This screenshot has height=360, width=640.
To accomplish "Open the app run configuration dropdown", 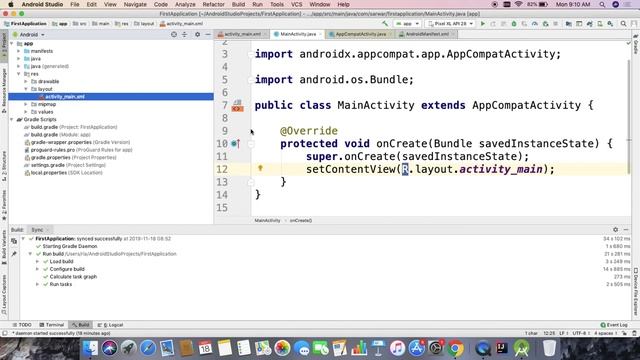I will point(407,24).
